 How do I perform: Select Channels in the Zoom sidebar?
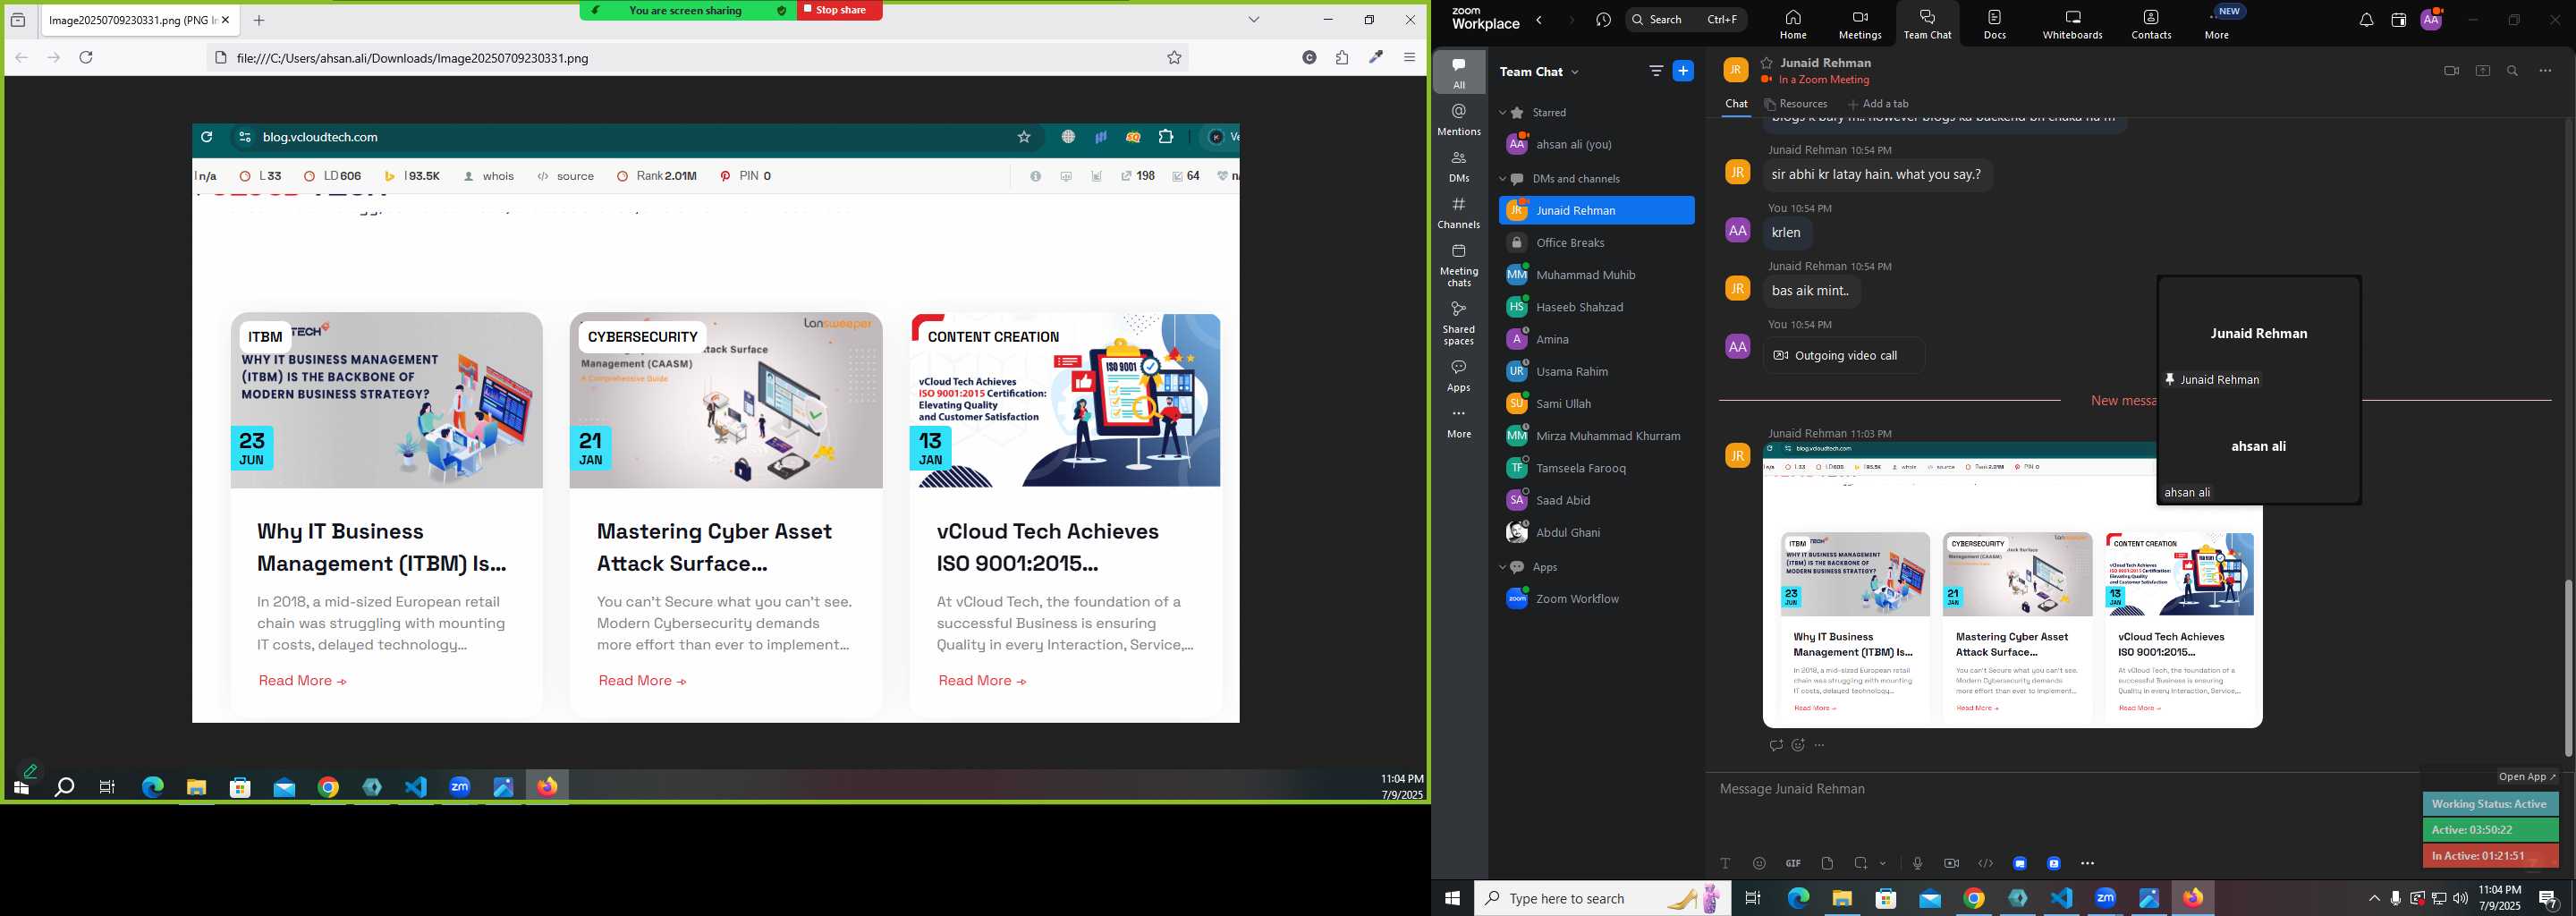1459,213
